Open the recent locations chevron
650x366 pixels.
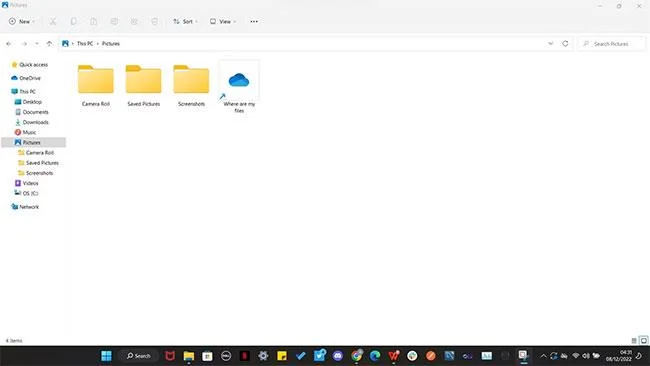coord(37,44)
